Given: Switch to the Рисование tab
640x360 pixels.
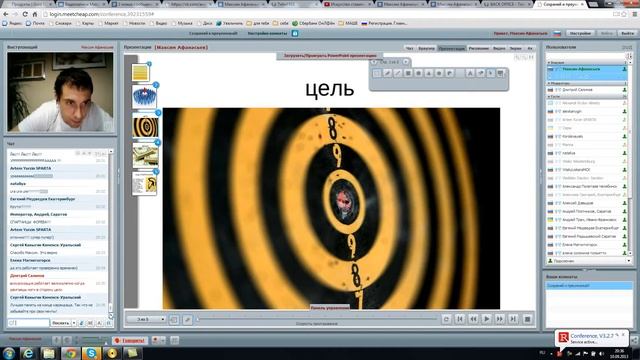Looking at the screenshot, I should point(479,48).
